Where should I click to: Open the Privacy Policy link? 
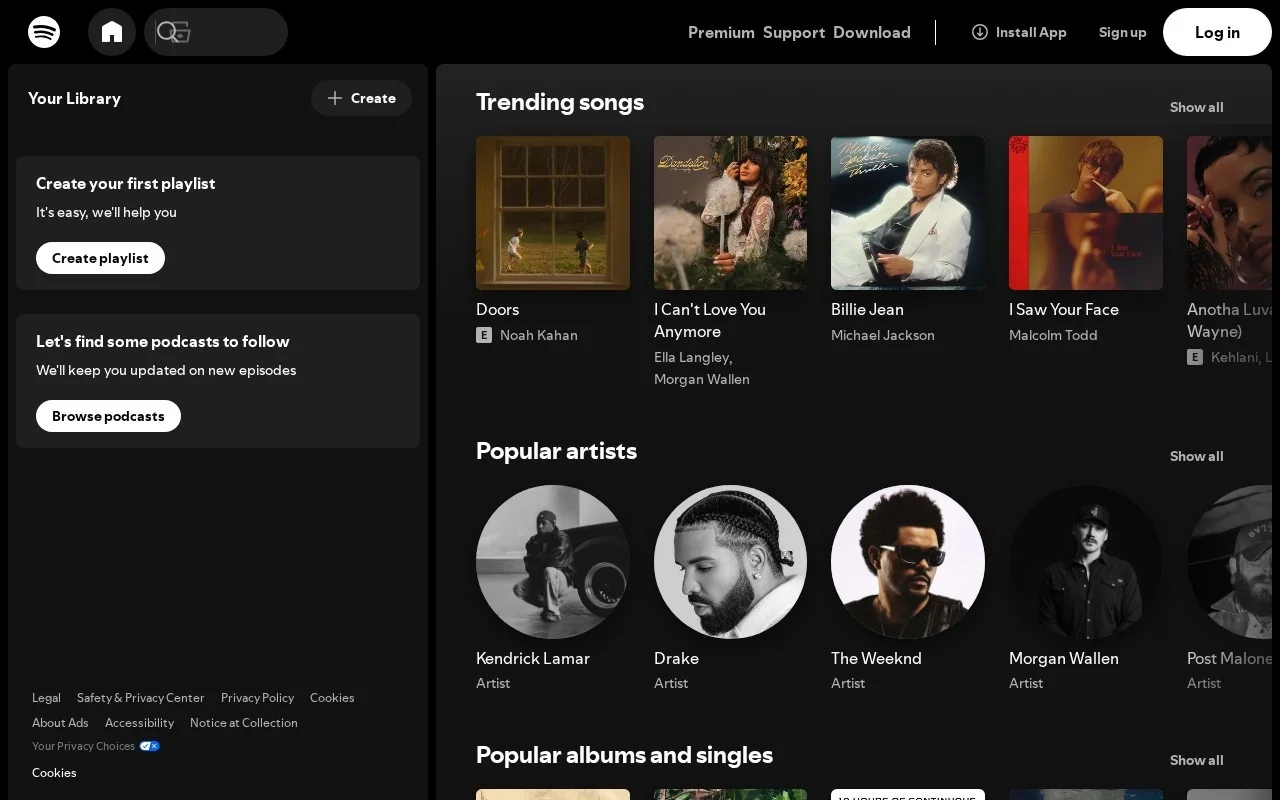tap(257, 698)
